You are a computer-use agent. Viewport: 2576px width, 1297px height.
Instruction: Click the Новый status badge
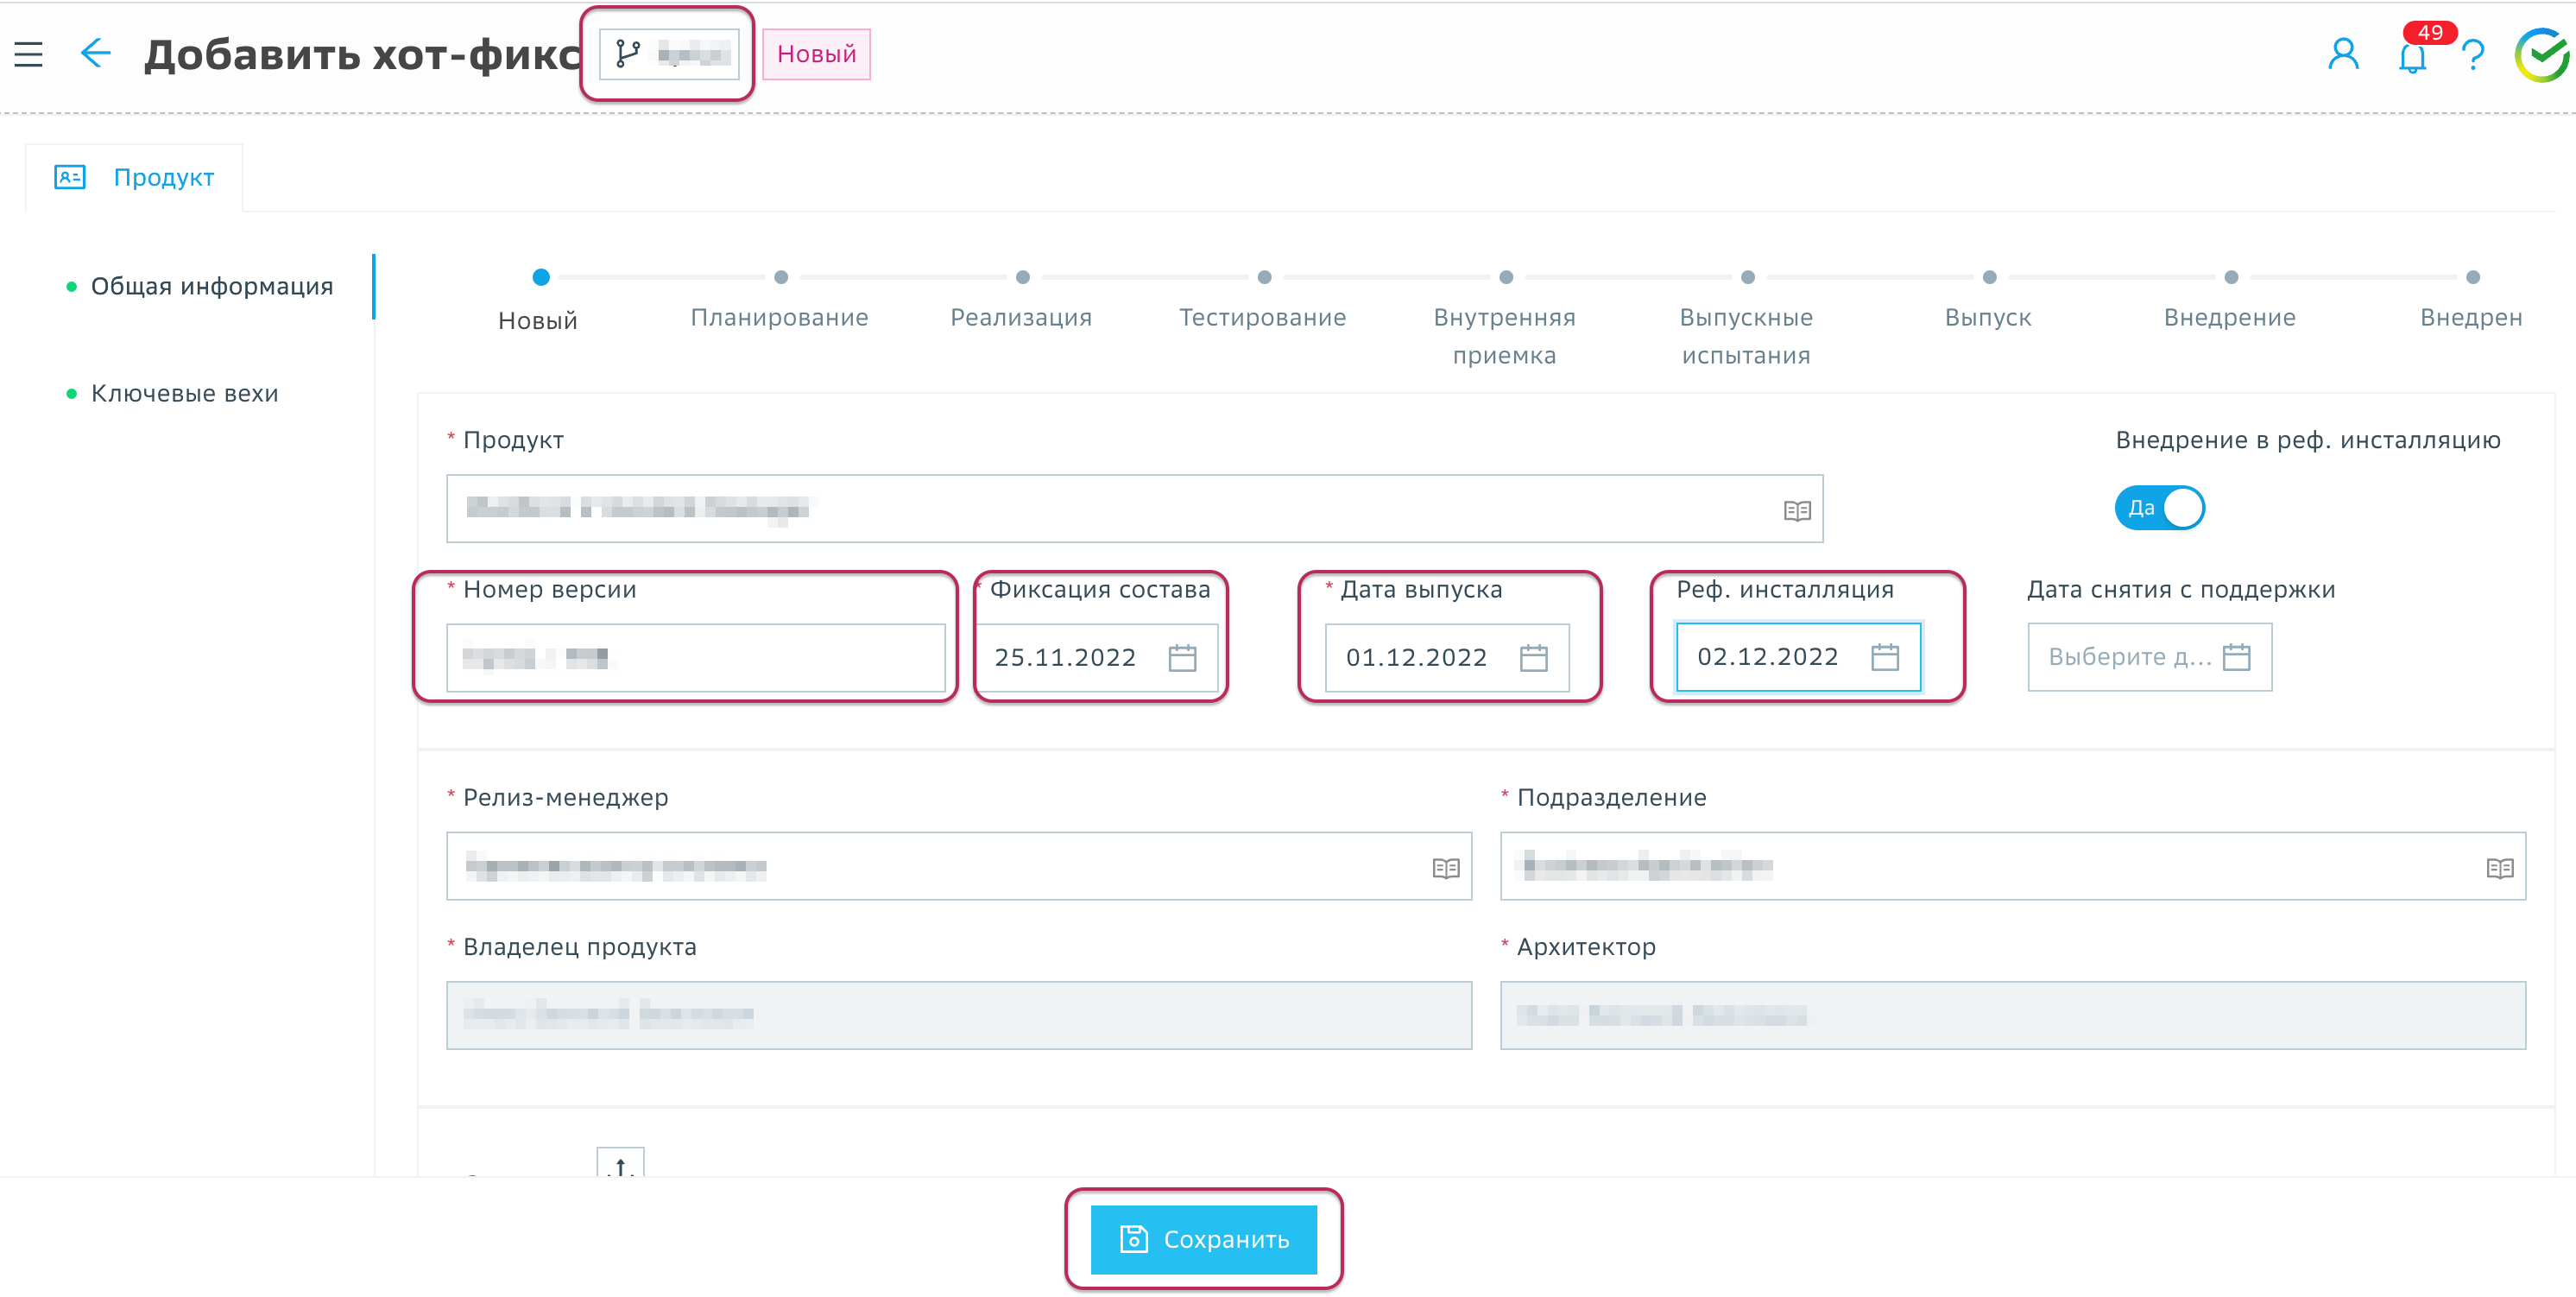click(816, 54)
